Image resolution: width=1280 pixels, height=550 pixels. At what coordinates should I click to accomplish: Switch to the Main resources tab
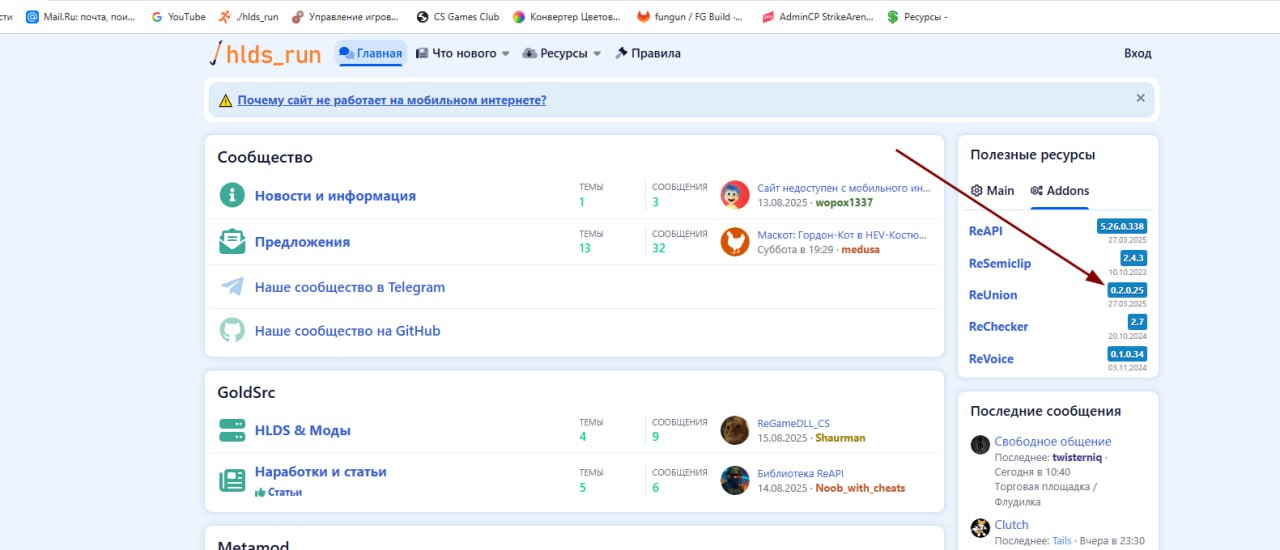(x=992, y=191)
